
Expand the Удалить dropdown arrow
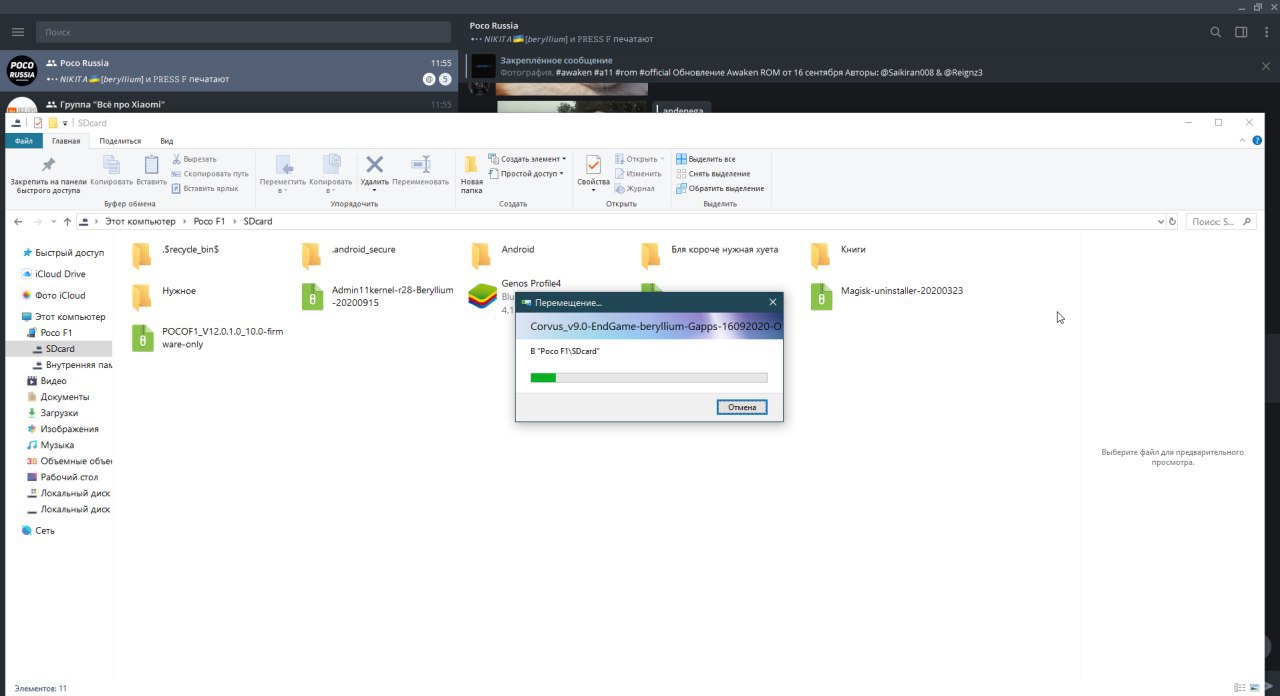tap(375, 190)
